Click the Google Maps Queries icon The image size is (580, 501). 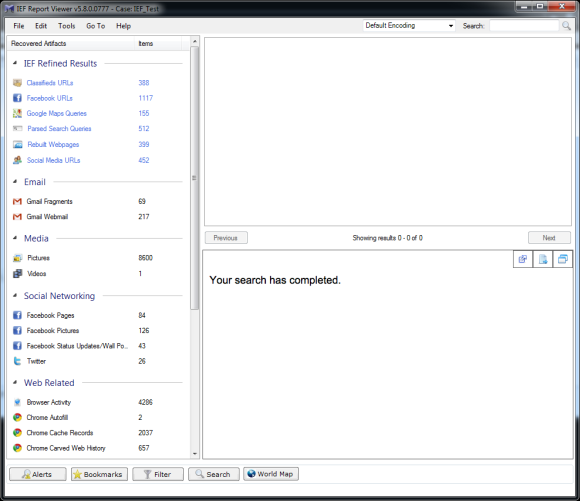[x=17, y=113]
